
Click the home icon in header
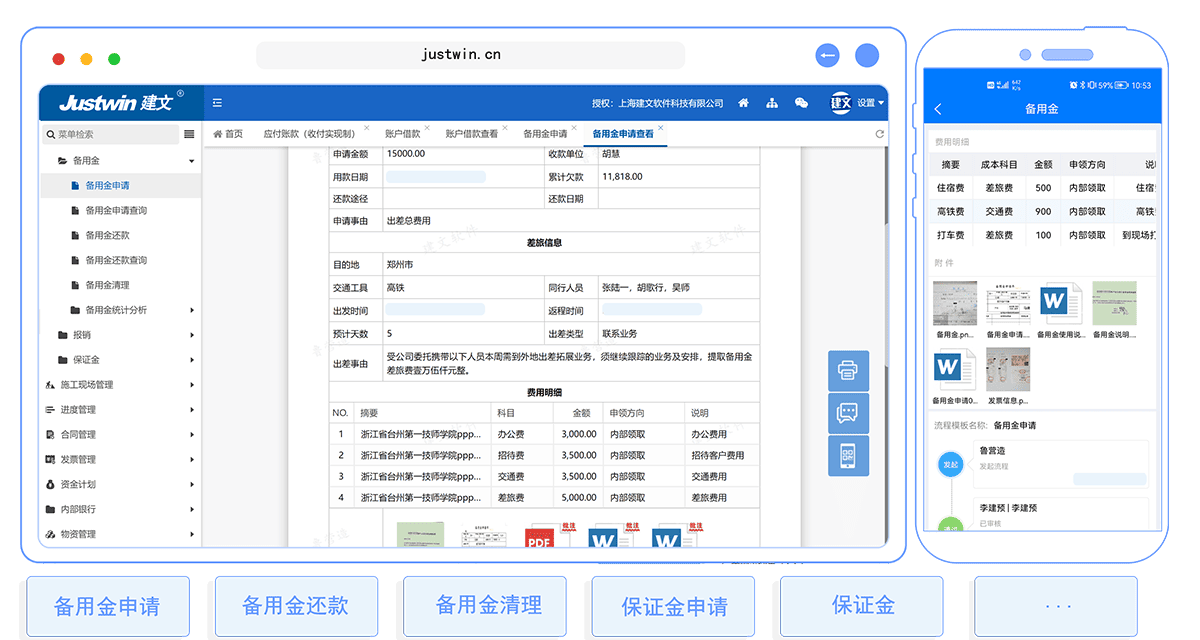click(743, 103)
